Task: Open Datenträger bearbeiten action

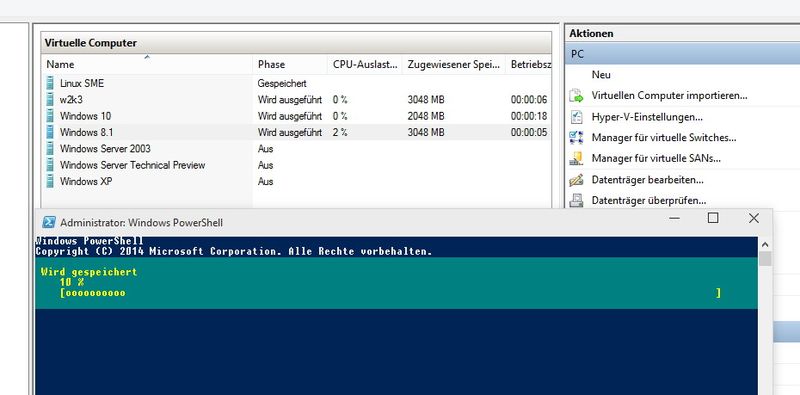Action: point(647,180)
